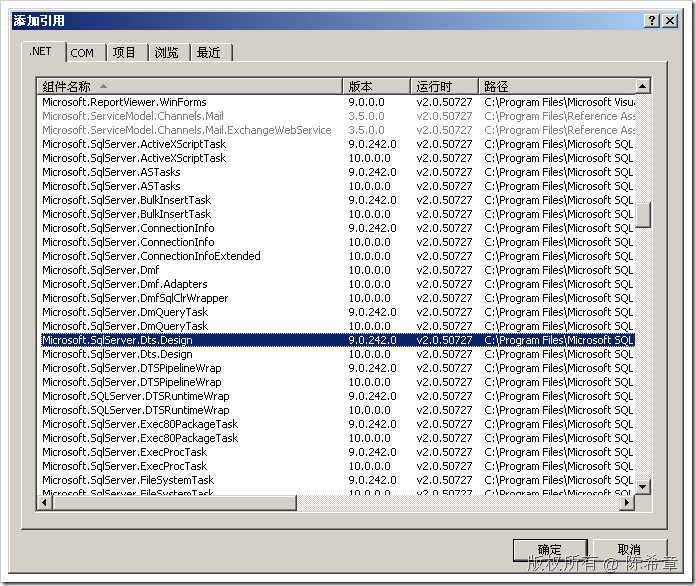Open the 浏览 tab
696x586 pixels.
click(169, 53)
